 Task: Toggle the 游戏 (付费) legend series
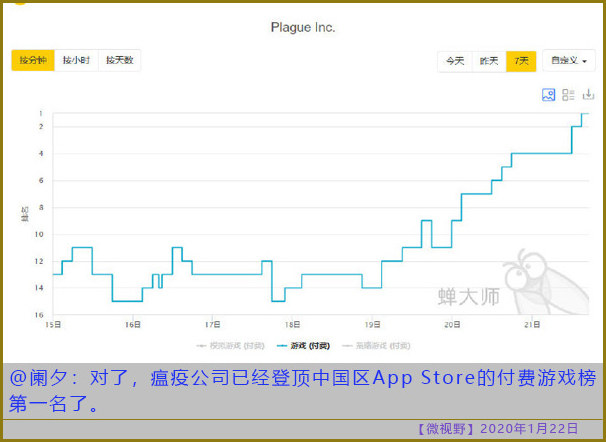pos(303,346)
